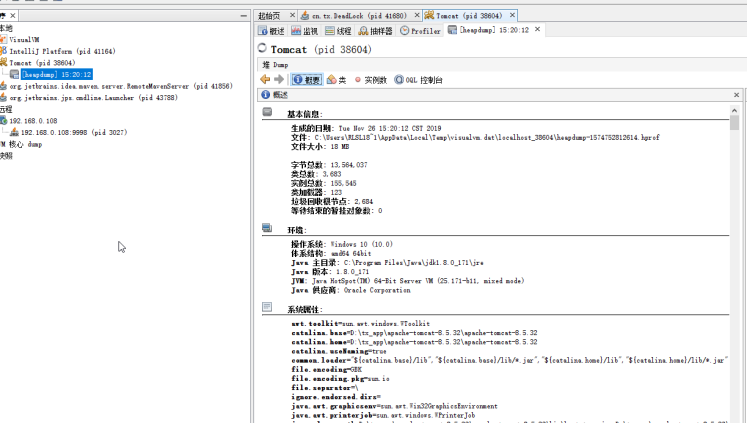747x424 pixels.
Task: Select jps.cmdline.Launcher (pid 43788) process
Action: pos(93,98)
